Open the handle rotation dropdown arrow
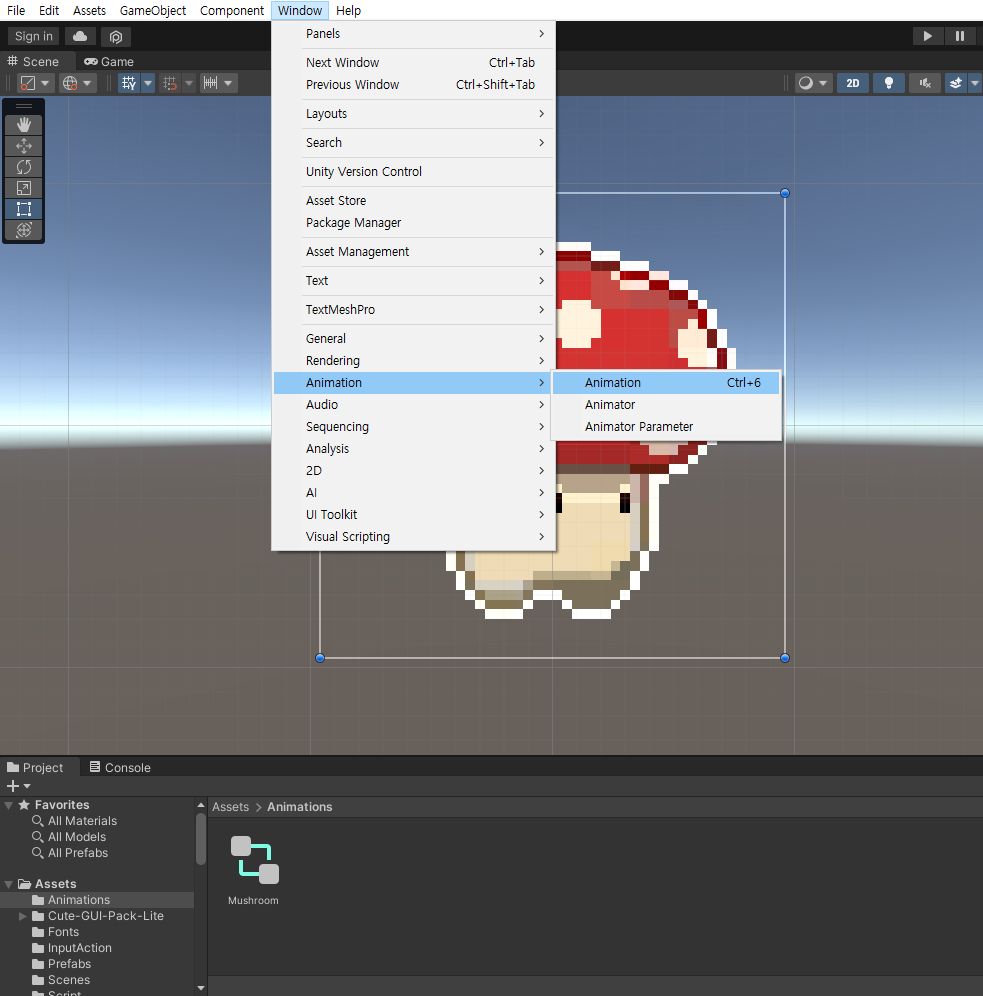 point(87,83)
